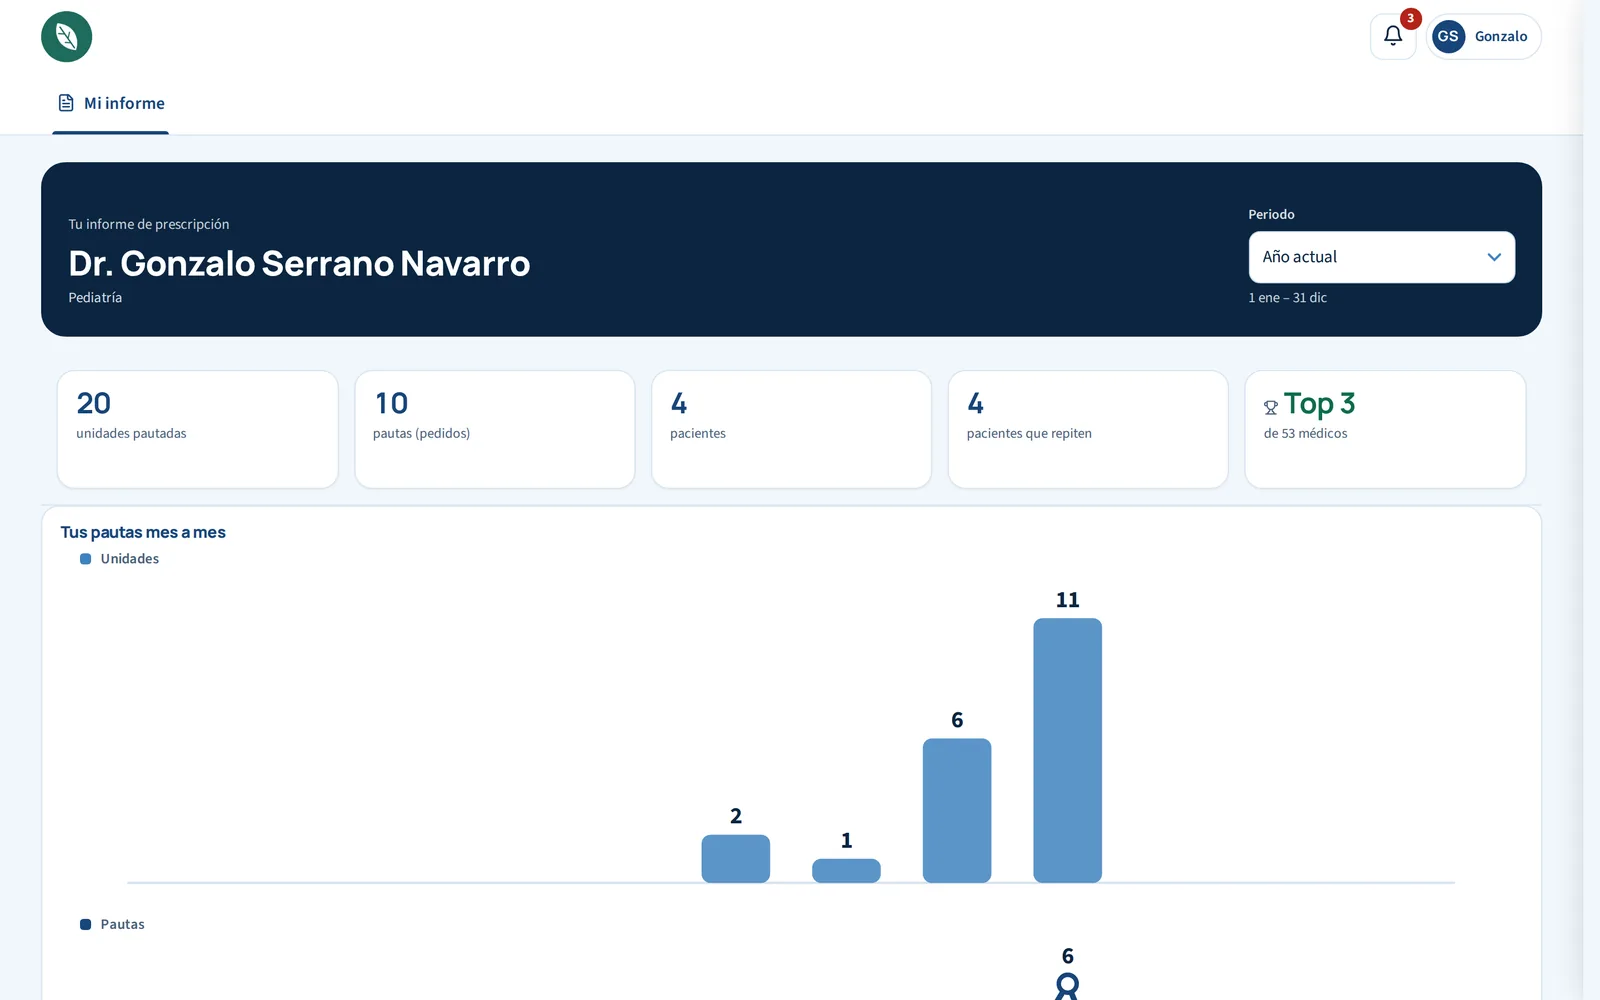Click the Periodo label
The width and height of the screenshot is (1600, 1000).
pyautogui.click(x=1271, y=215)
